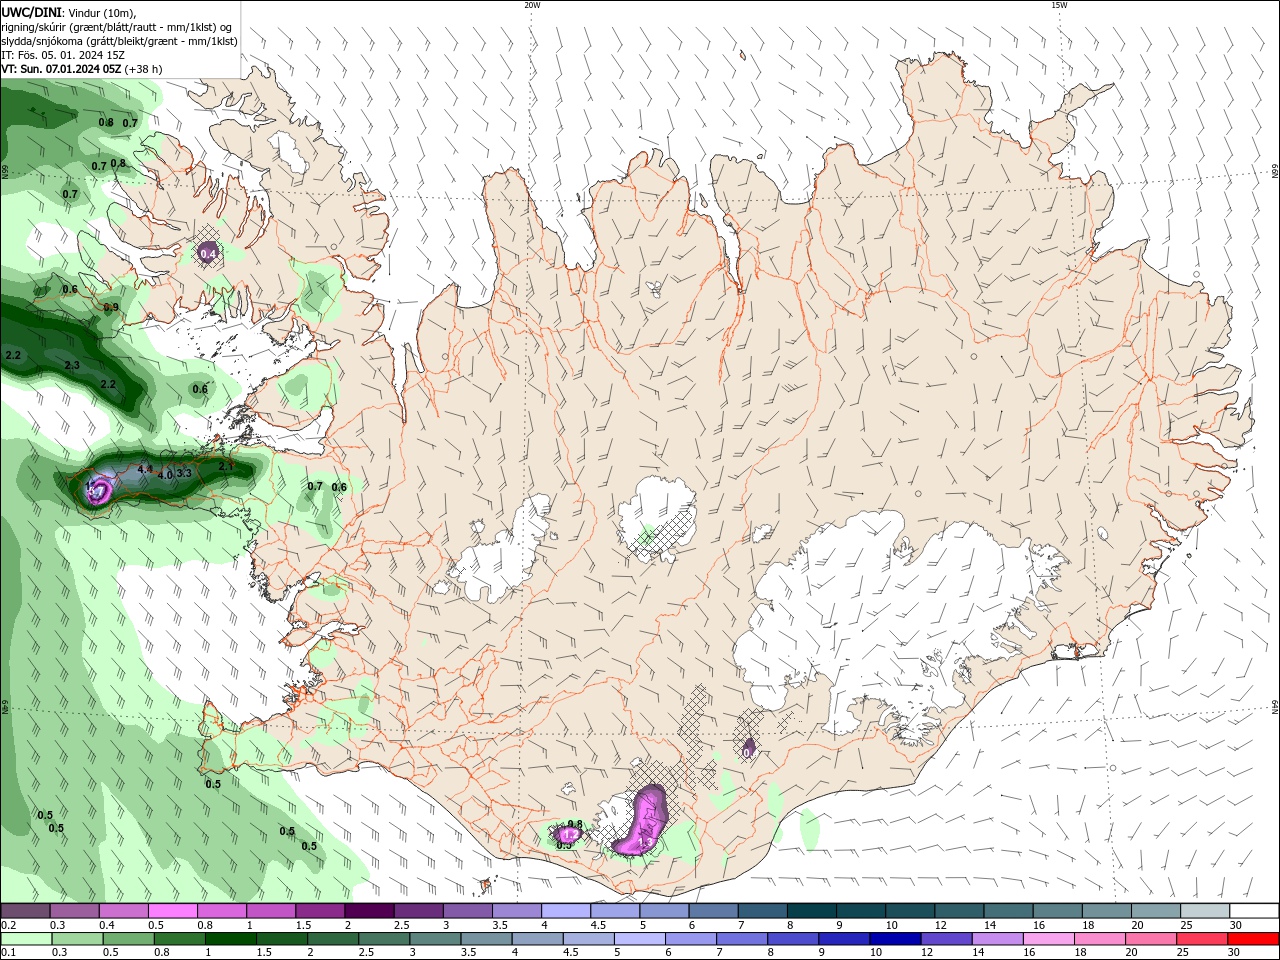Select the darkest green 1 mm rain swatch

click(230, 939)
